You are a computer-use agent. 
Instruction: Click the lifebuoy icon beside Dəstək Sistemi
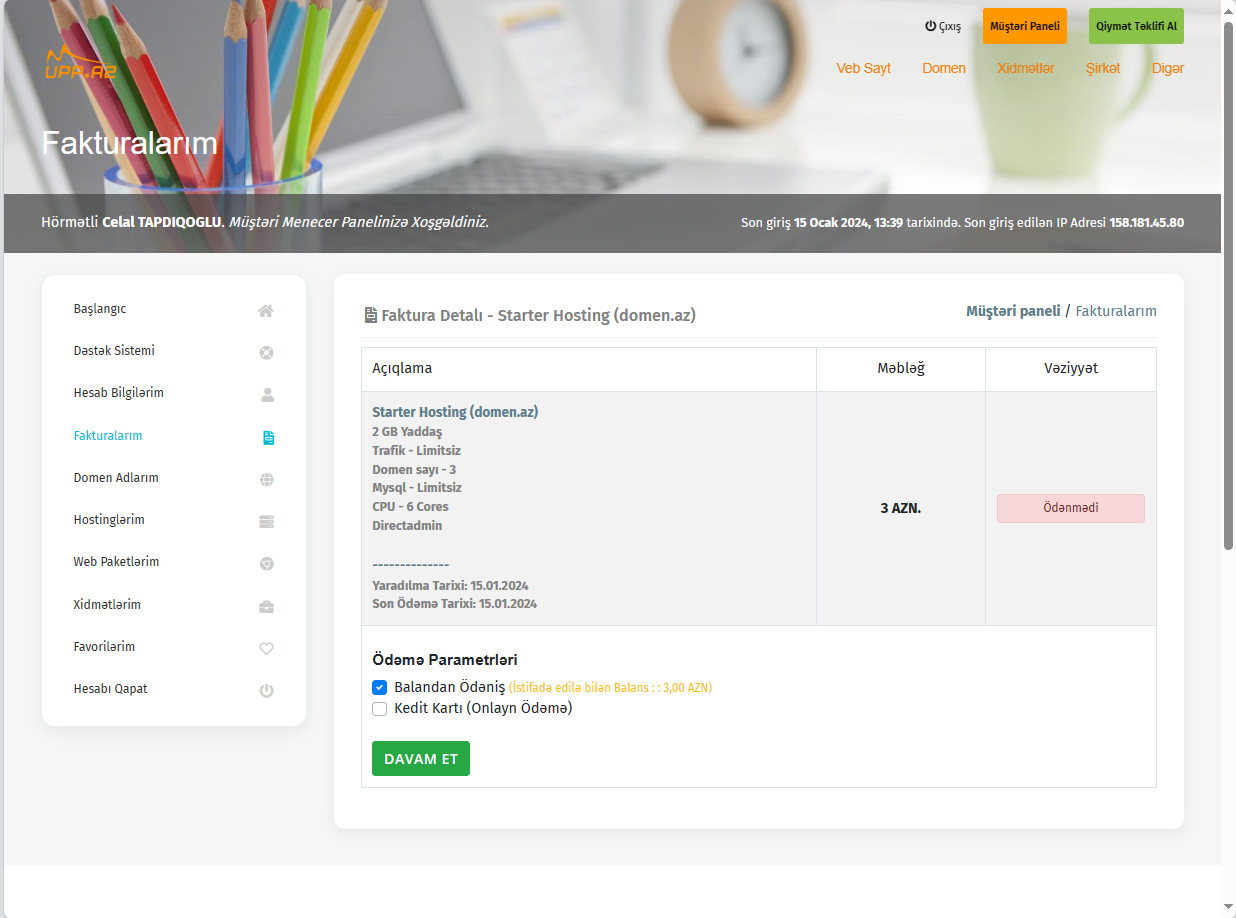click(x=266, y=353)
